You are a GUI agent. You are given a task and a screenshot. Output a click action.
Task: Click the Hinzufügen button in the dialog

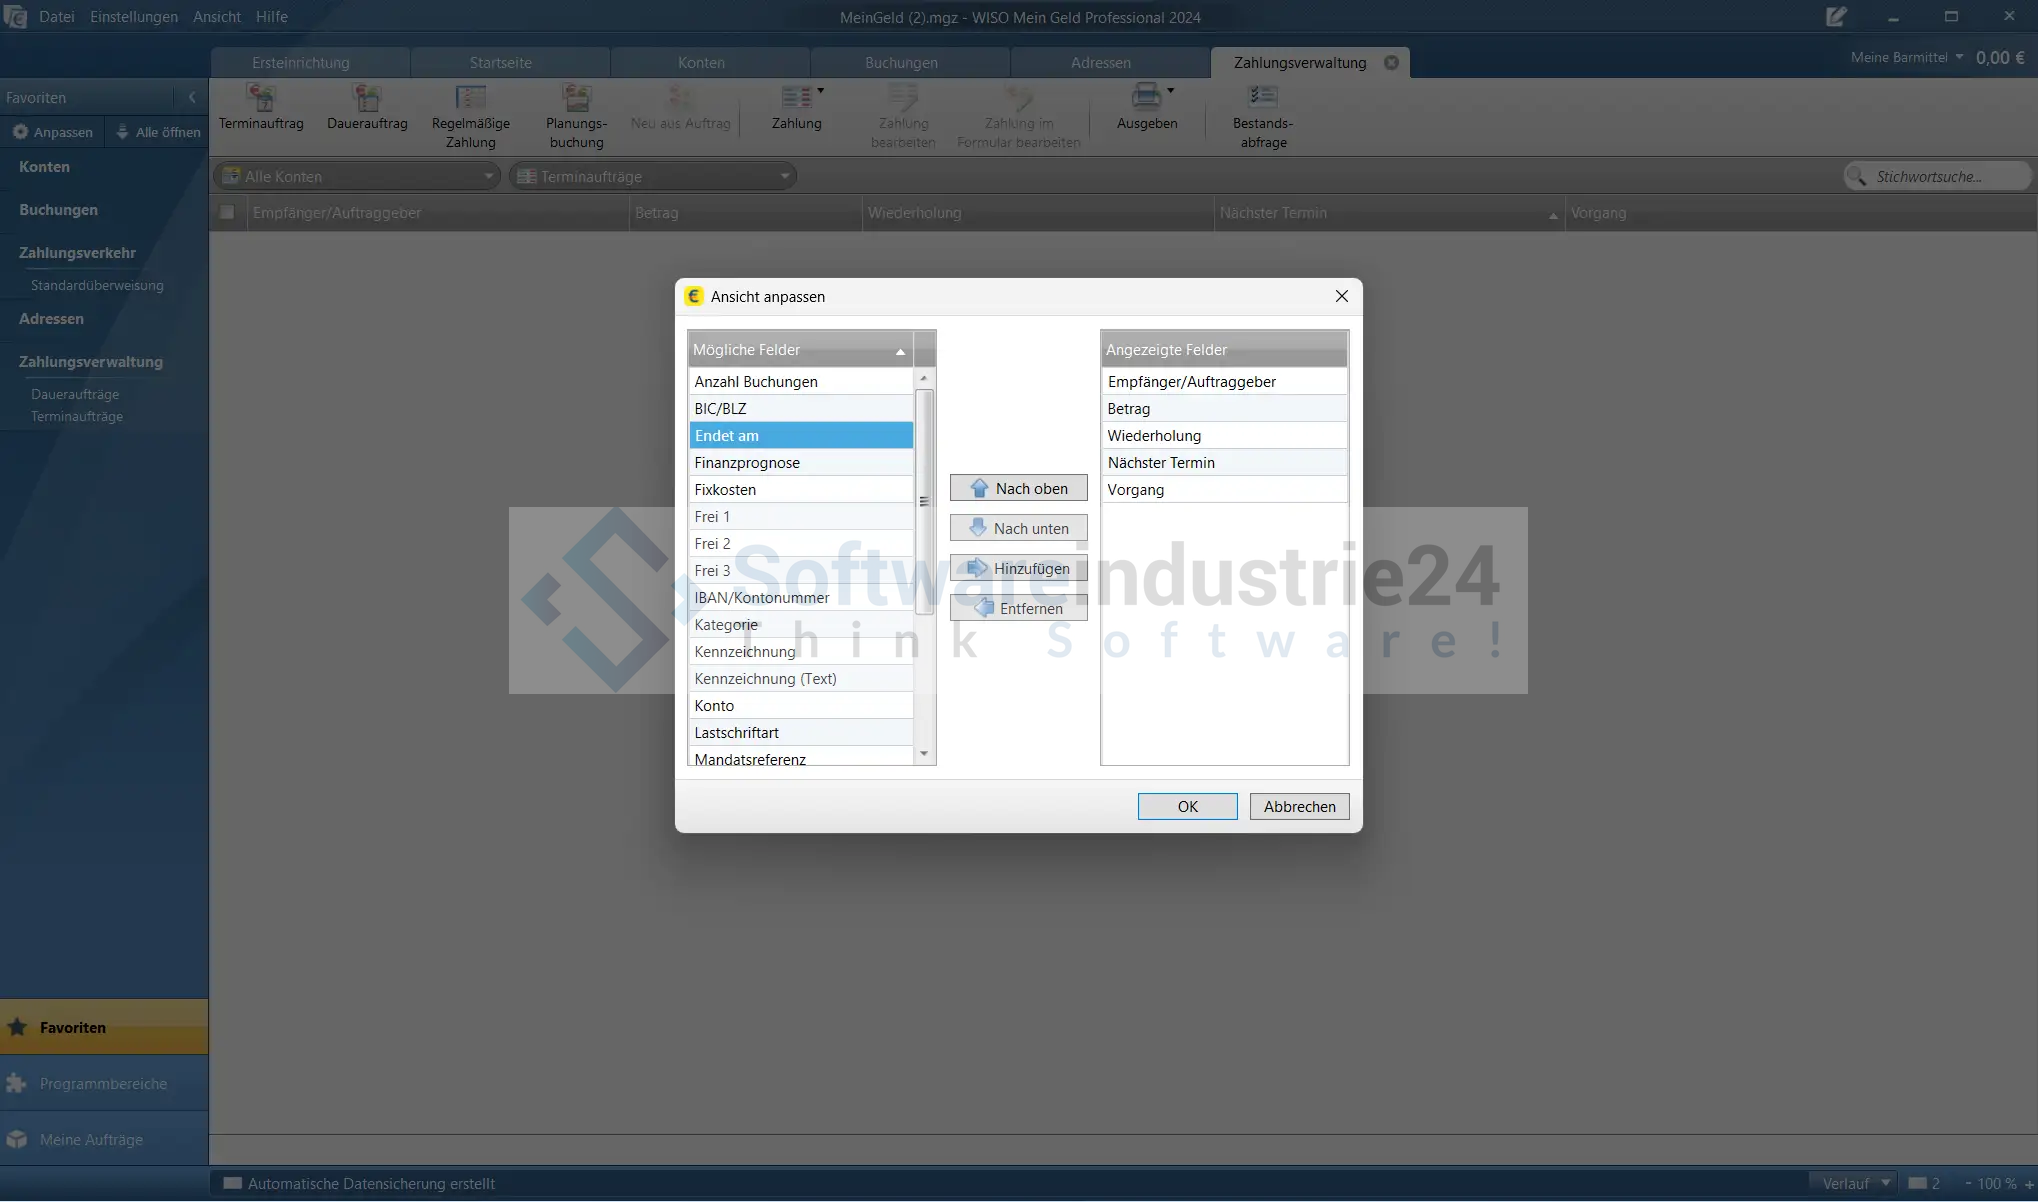(1018, 569)
